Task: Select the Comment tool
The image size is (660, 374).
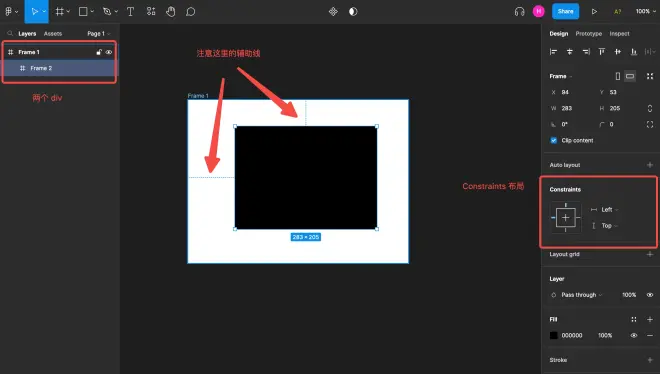Action: click(191, 12)
